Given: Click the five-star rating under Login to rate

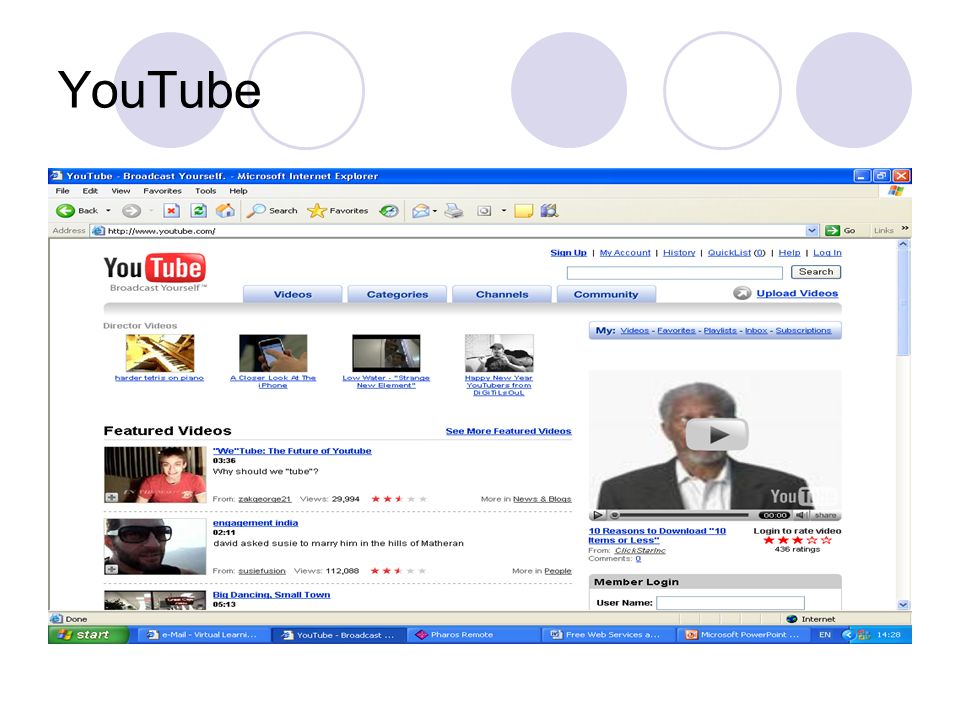Looking at the screenshot, I should coord(797,540).
